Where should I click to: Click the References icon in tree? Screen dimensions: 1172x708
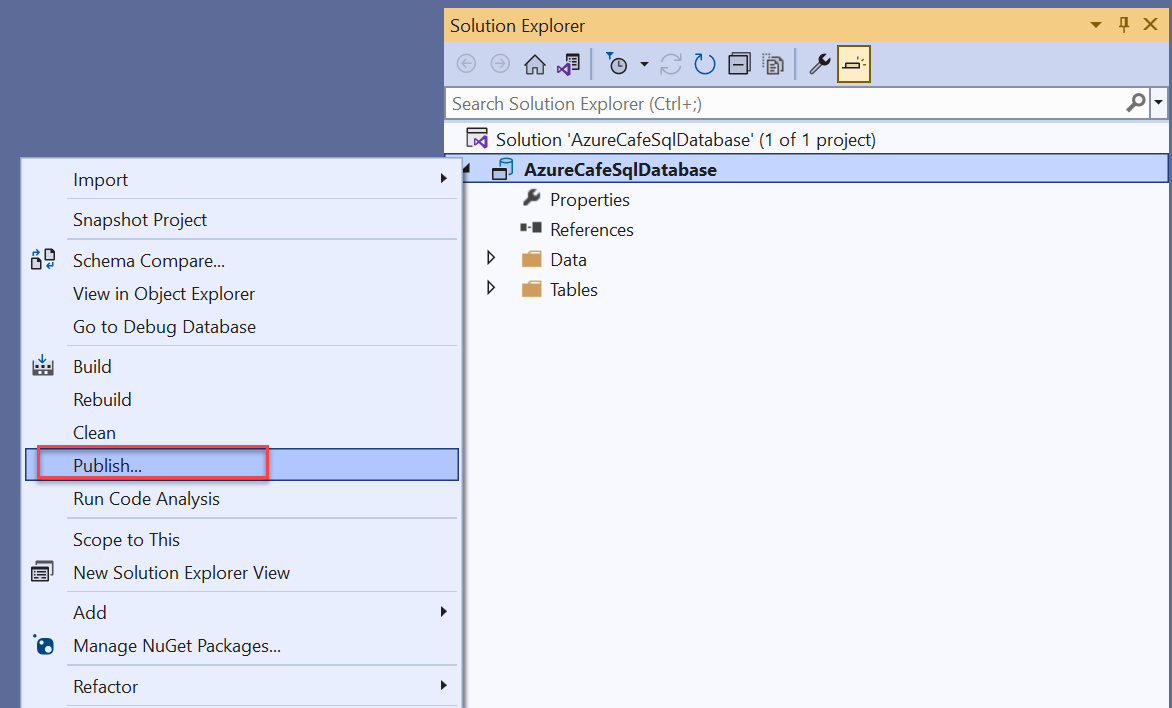[x=531, y=228]
